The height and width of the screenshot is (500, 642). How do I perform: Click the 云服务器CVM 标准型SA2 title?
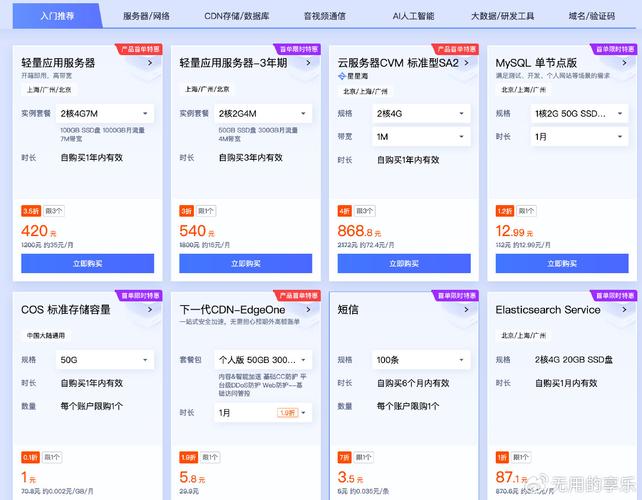pos(398,63)
